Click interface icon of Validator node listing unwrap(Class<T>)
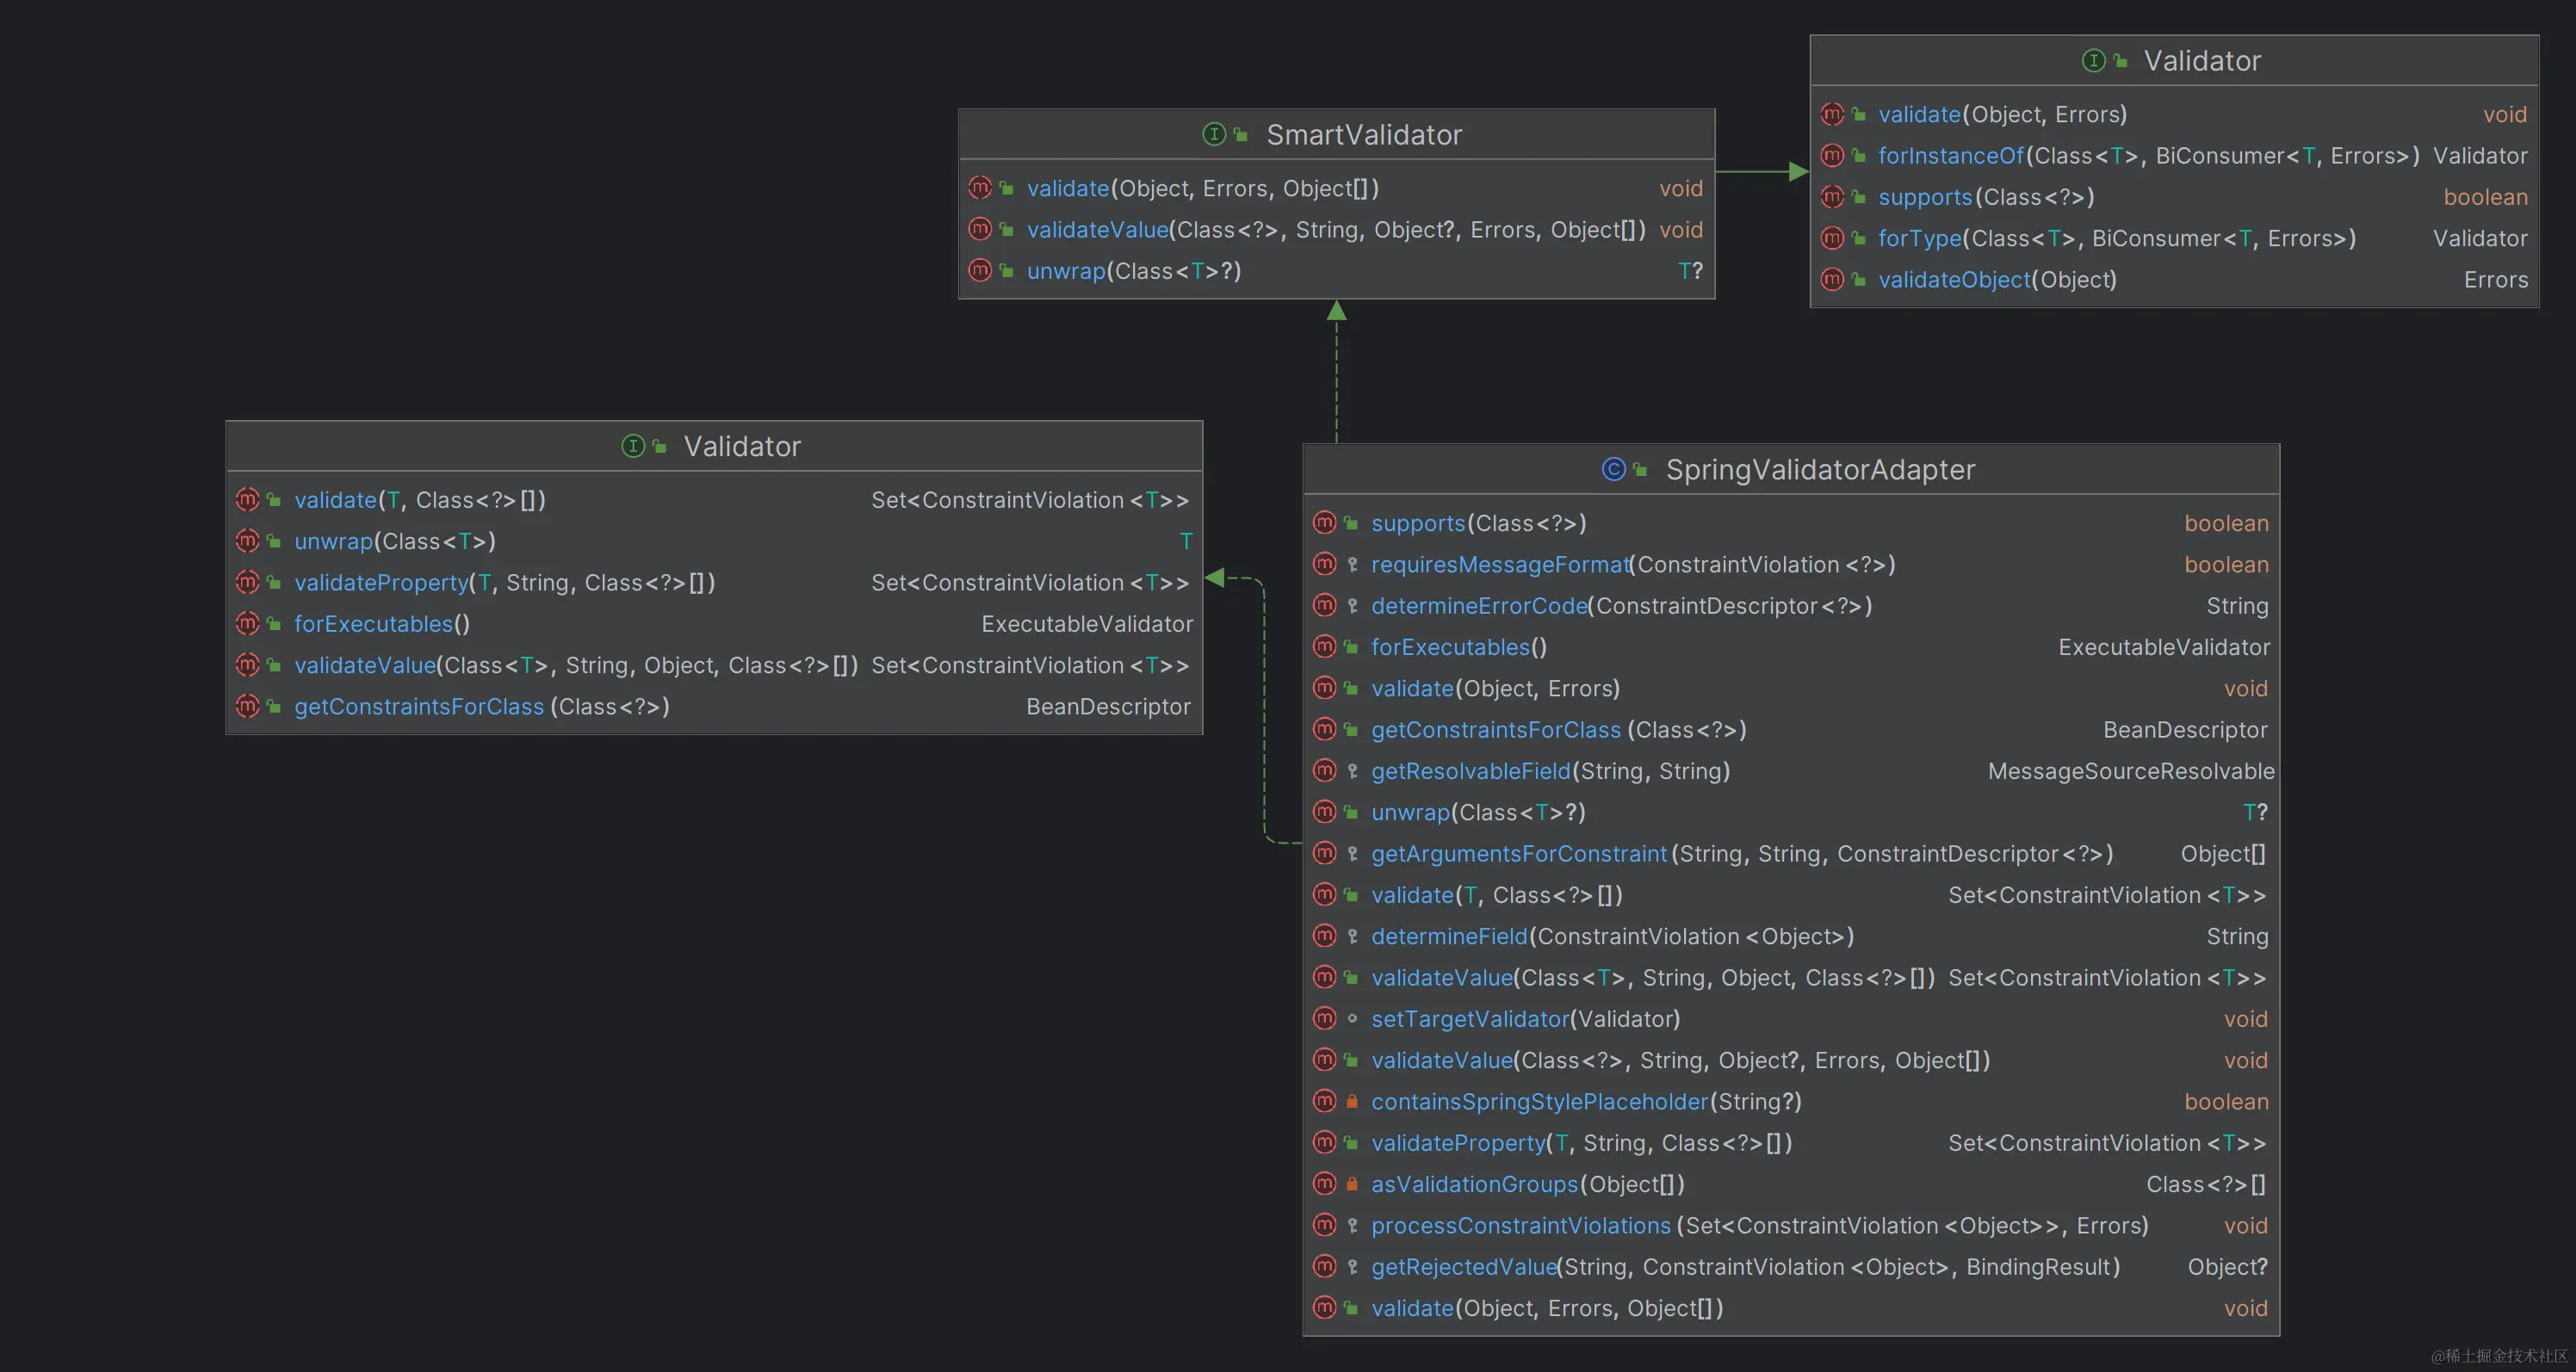The image size is (2576, 1372). [633, 446]
